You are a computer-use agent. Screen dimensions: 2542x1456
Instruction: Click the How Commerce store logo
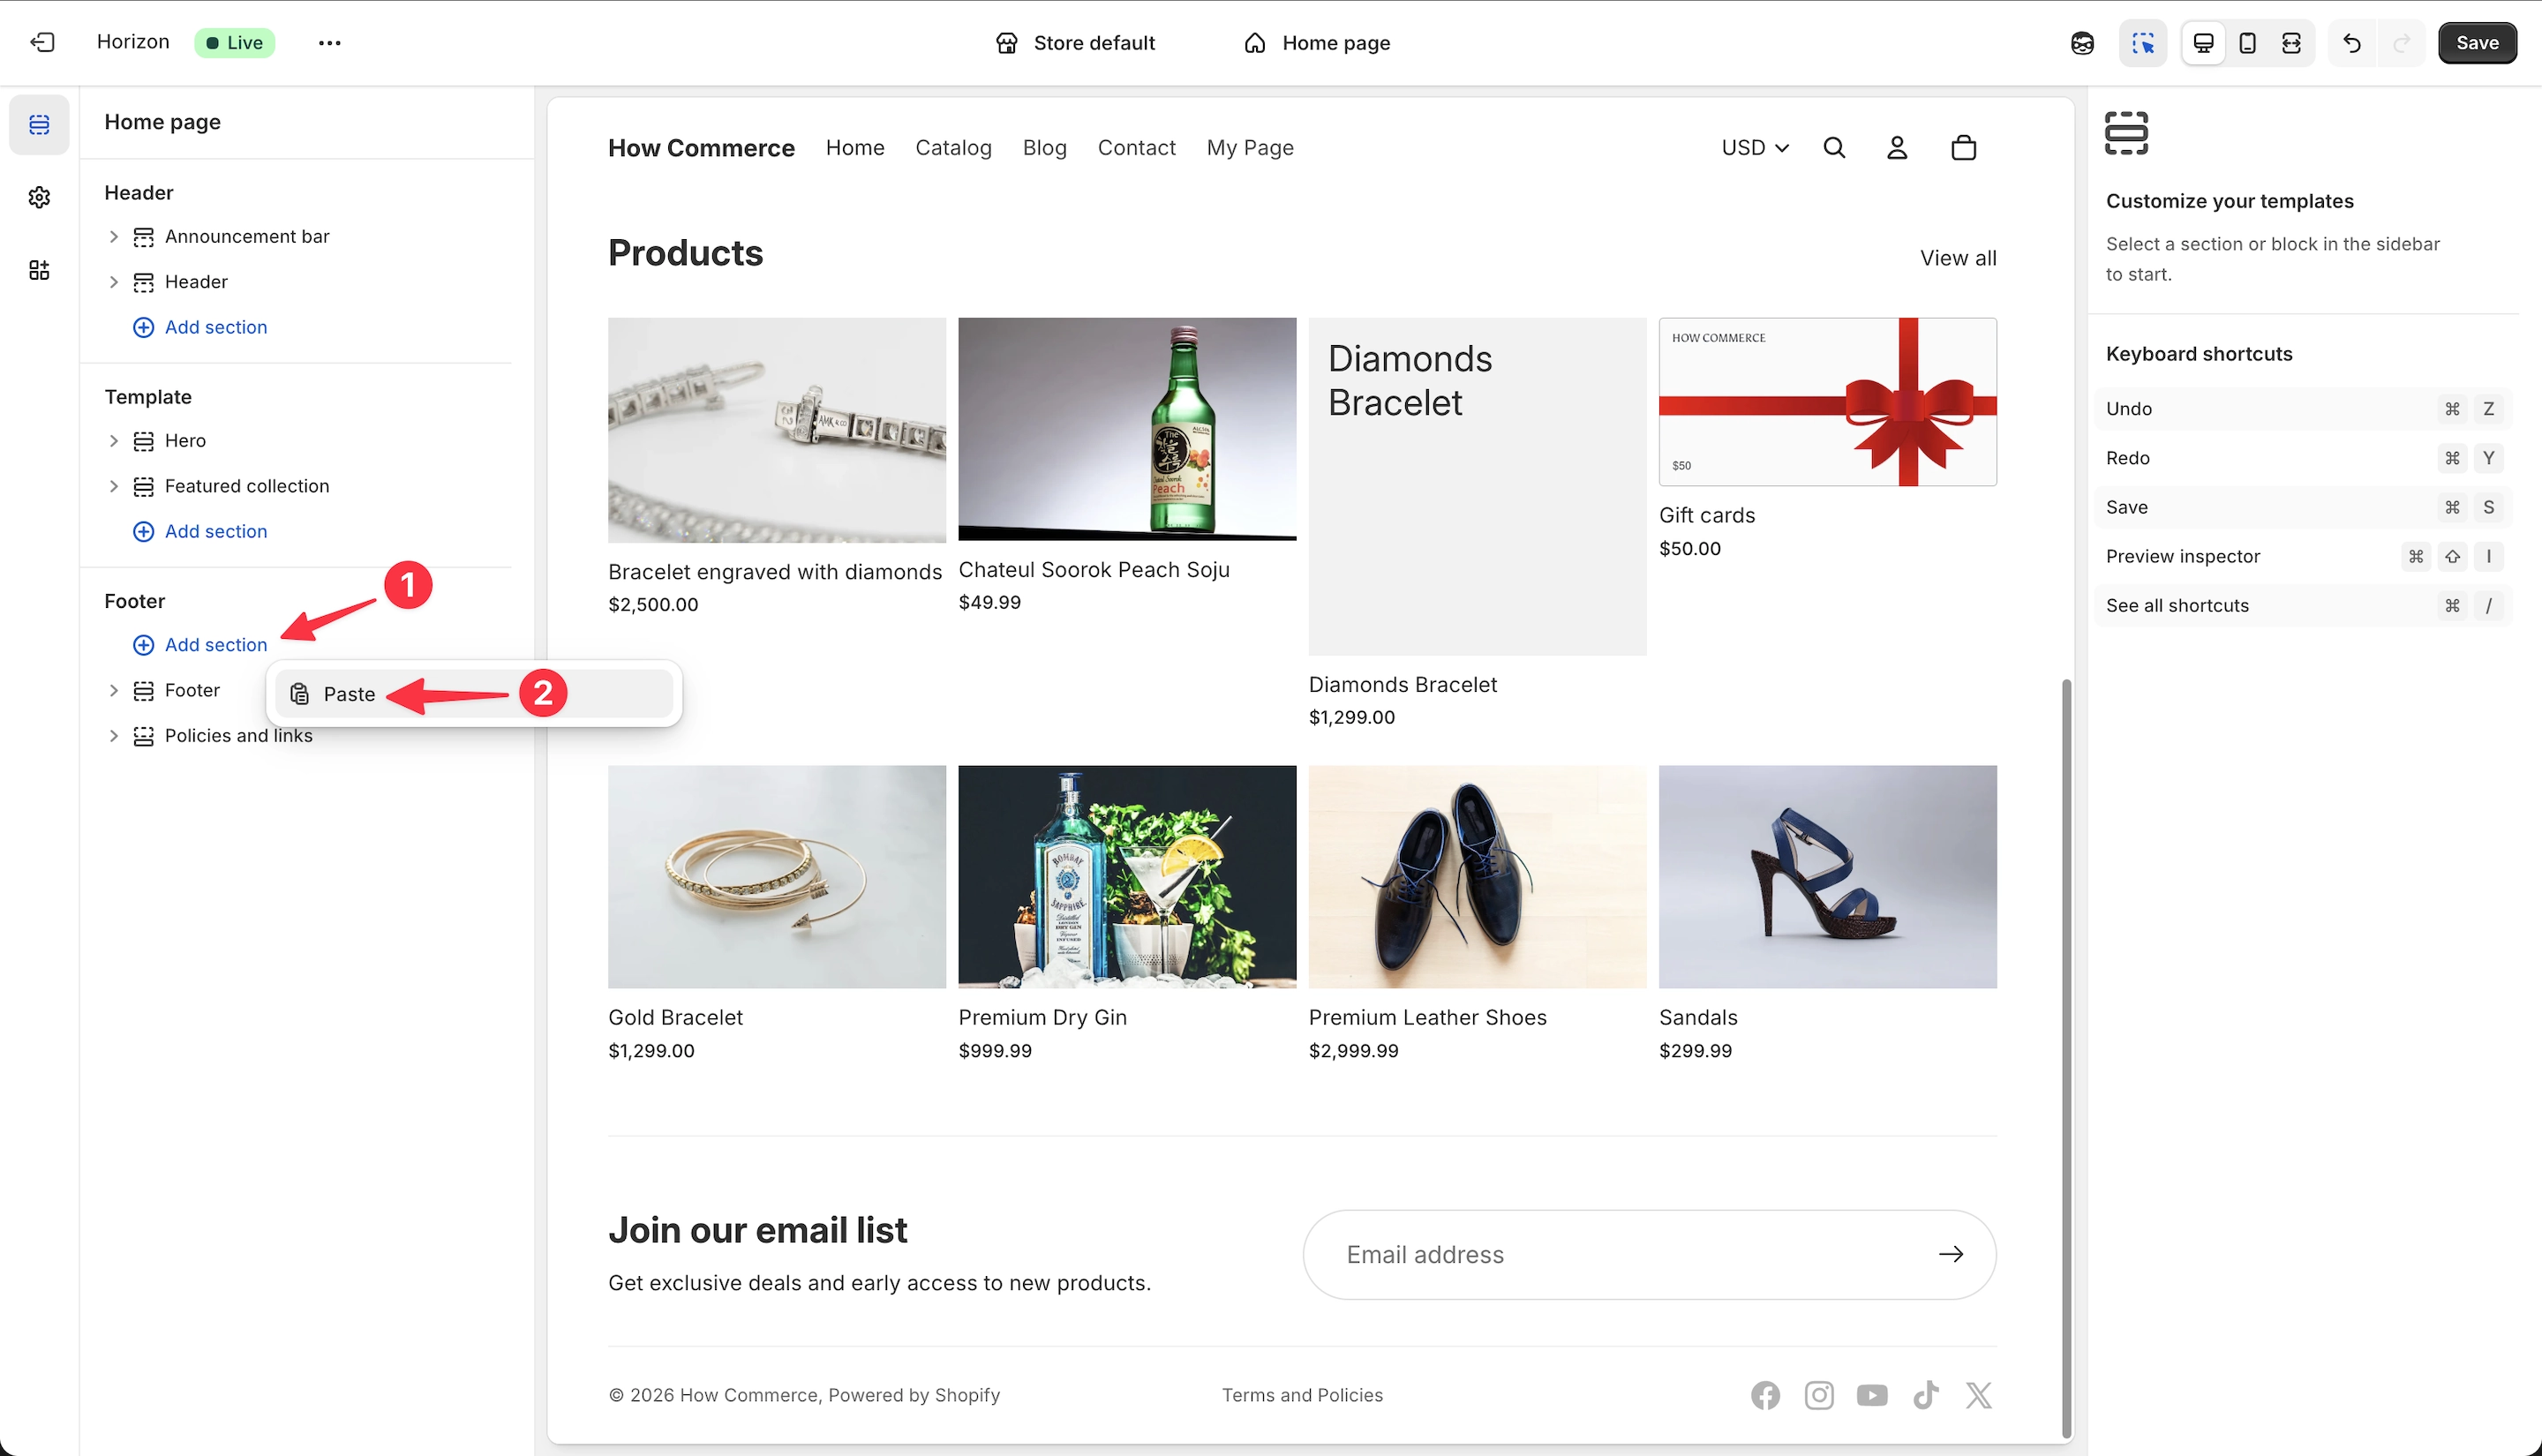[x=701, y=148]
